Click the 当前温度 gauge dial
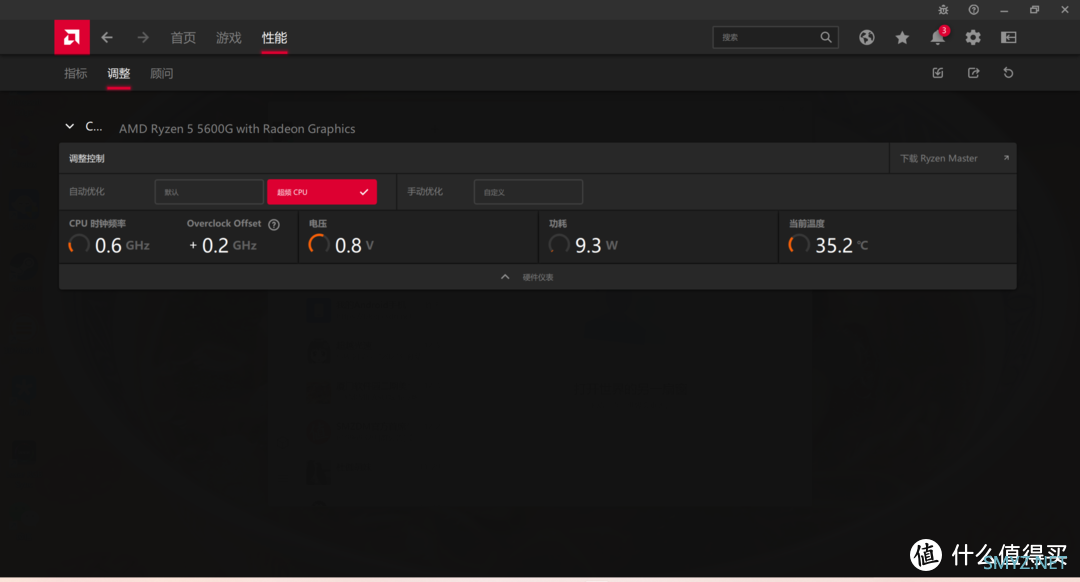The image size is (1080, 582). point(799,245)
